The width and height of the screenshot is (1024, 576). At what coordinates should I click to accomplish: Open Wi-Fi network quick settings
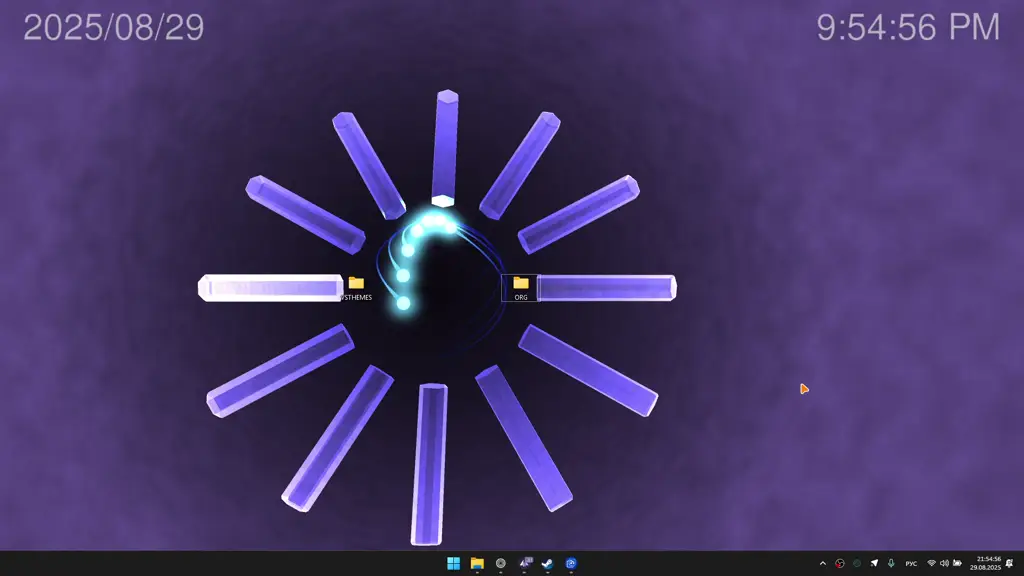[x=931, y=563]
